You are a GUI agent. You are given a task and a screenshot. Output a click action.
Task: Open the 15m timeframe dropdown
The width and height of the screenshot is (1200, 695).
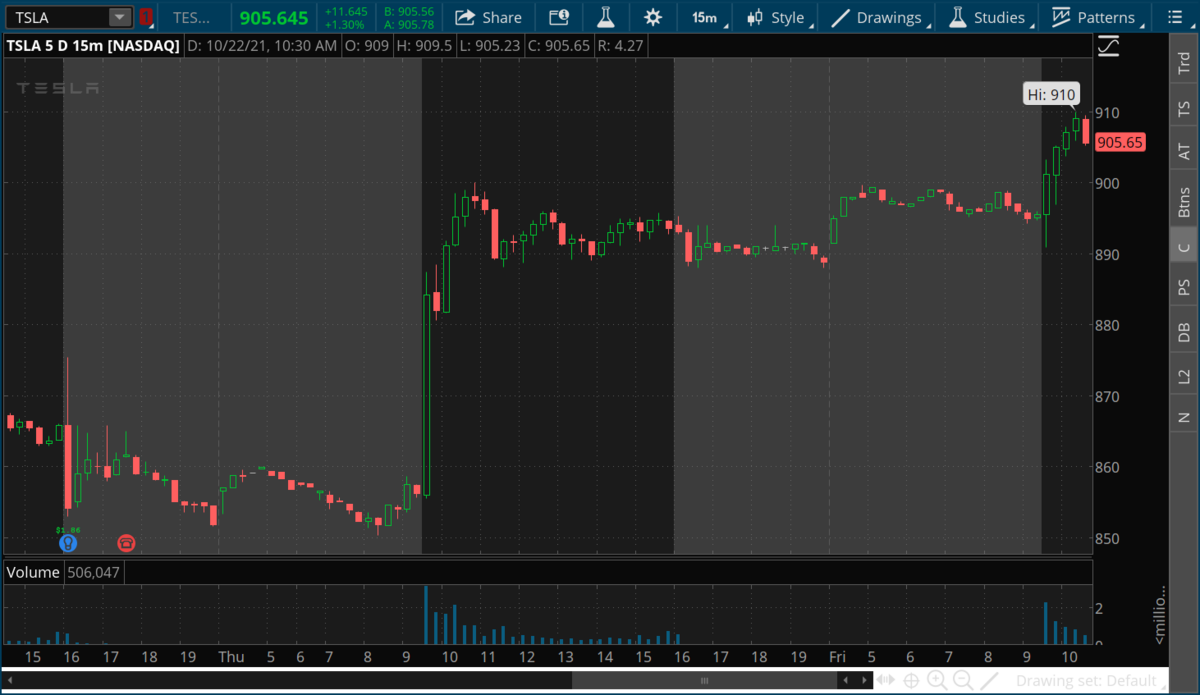point(709,17)
